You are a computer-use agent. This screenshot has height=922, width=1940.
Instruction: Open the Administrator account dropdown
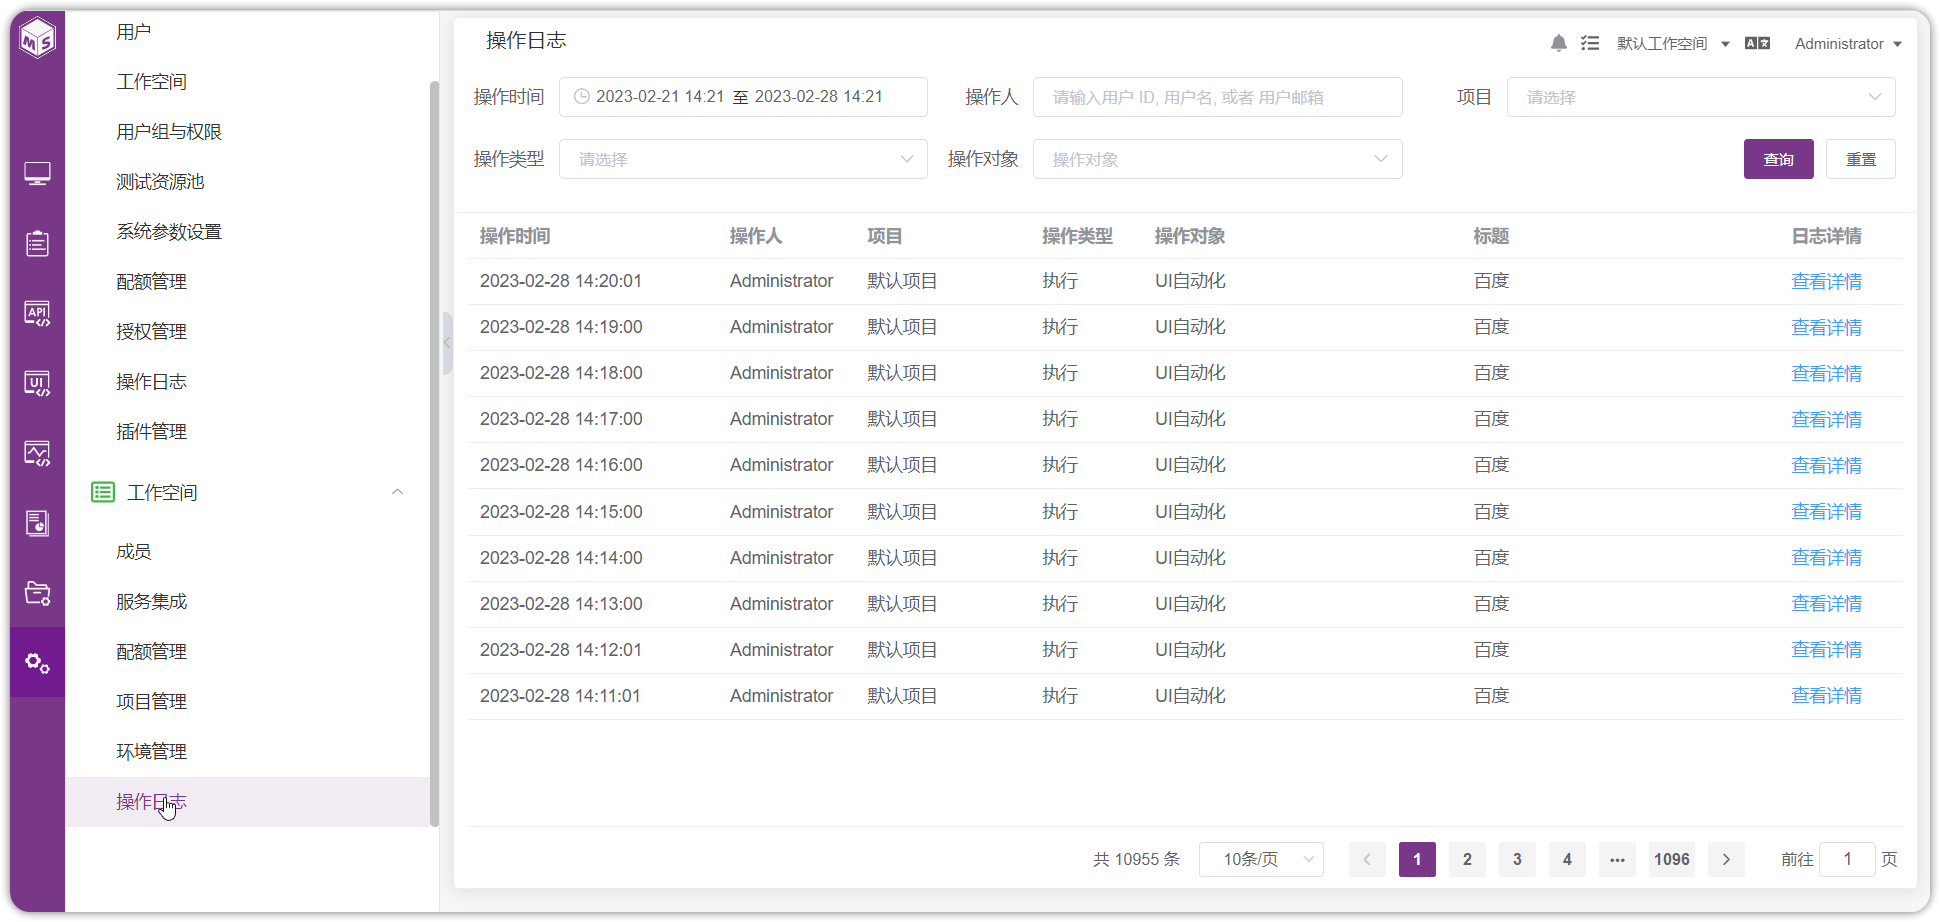[x=1848, y=44]
